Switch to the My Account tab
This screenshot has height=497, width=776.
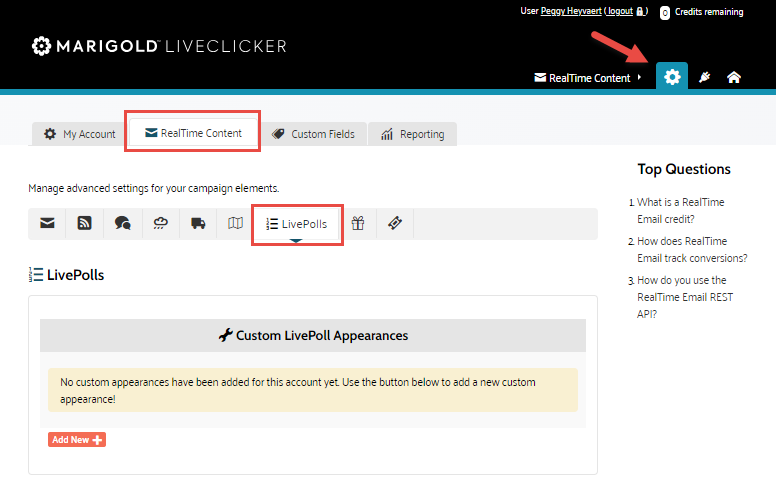(x=80, y=134)
